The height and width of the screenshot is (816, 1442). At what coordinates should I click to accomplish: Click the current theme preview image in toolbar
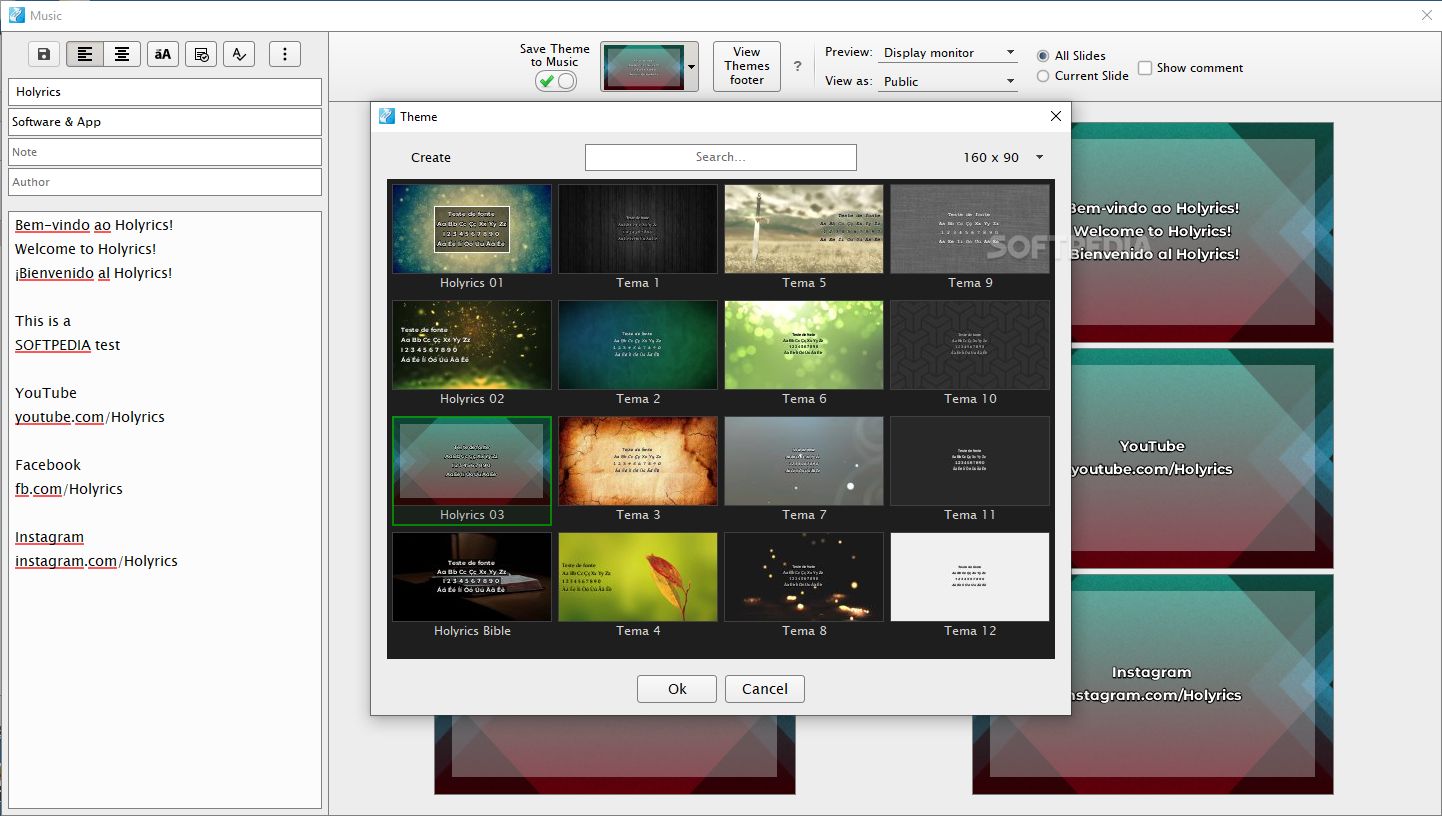[x=643, y=67]
